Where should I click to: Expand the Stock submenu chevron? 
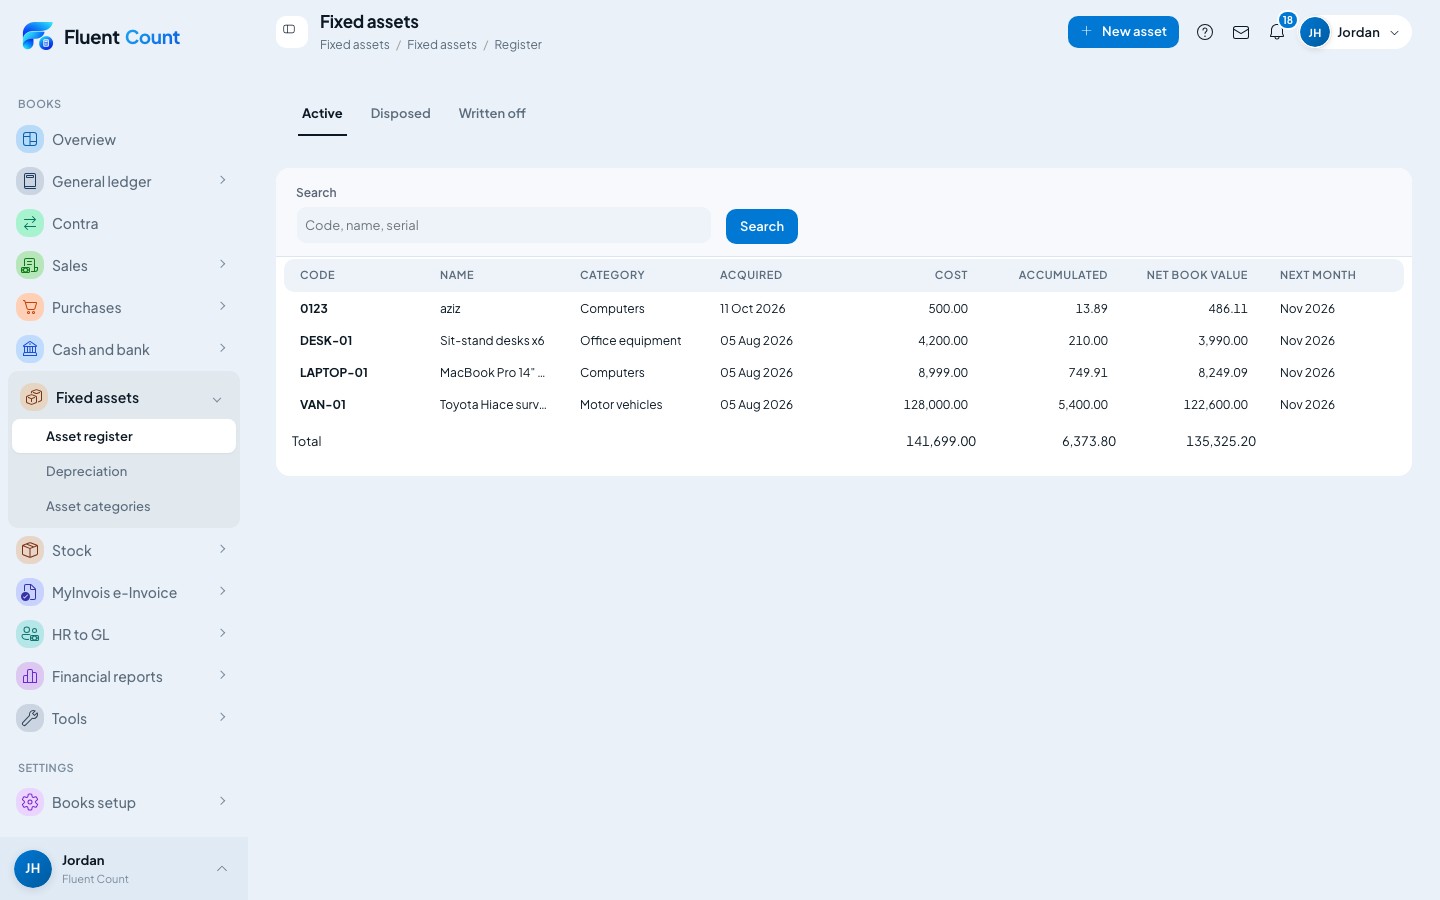click(x=222, y=549)
